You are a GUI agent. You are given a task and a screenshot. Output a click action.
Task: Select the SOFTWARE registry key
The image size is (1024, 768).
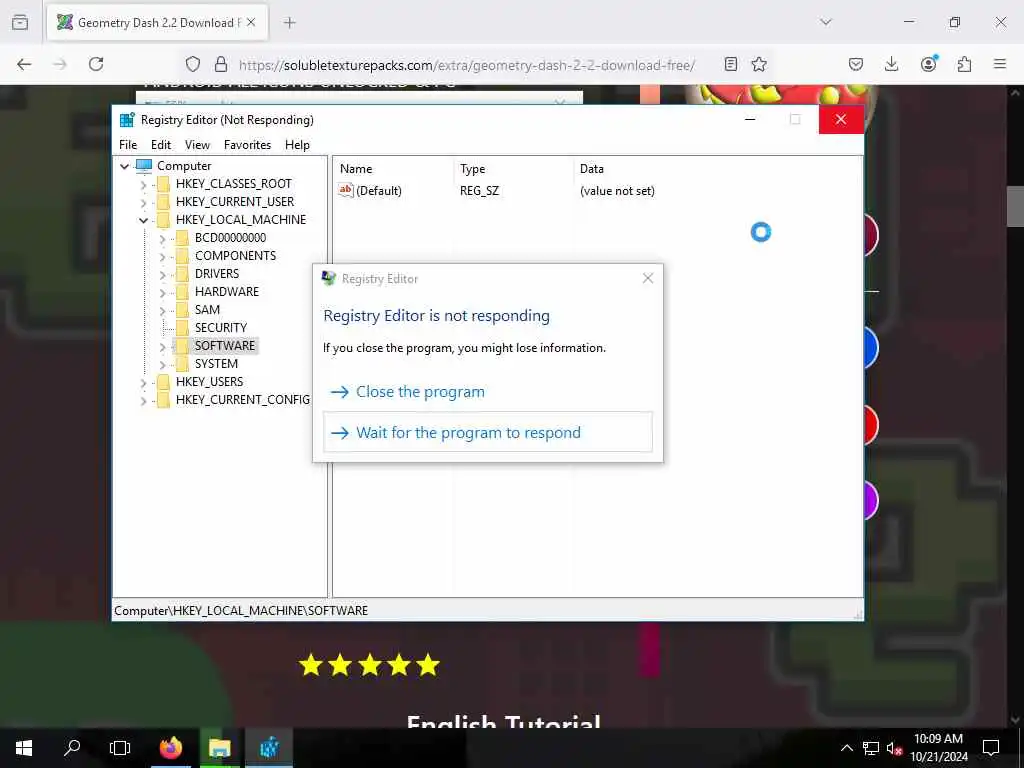tap(225, 345)
